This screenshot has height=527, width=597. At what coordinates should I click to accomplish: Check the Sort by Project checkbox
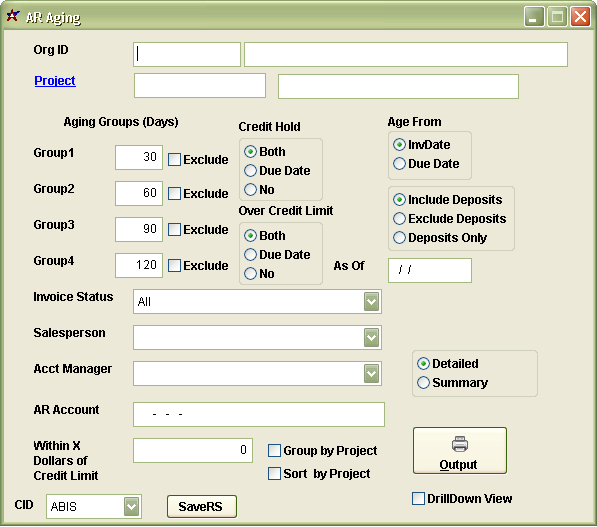274,474
